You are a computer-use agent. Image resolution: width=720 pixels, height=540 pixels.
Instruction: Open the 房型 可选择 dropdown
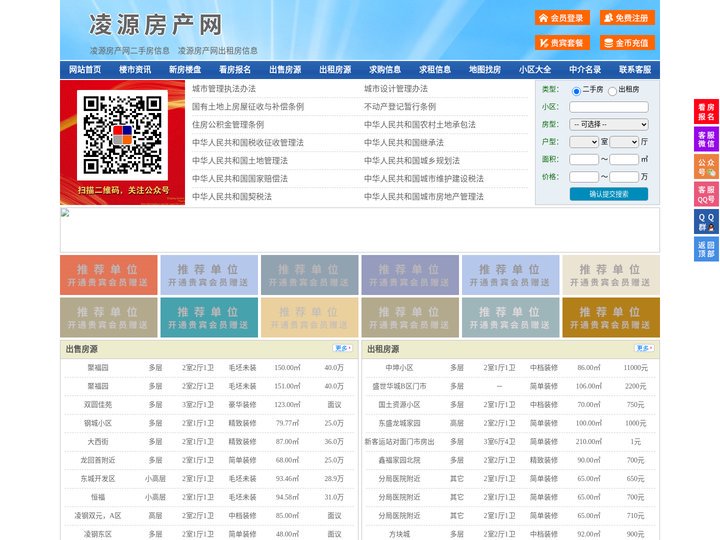click(x=609, y=124)
